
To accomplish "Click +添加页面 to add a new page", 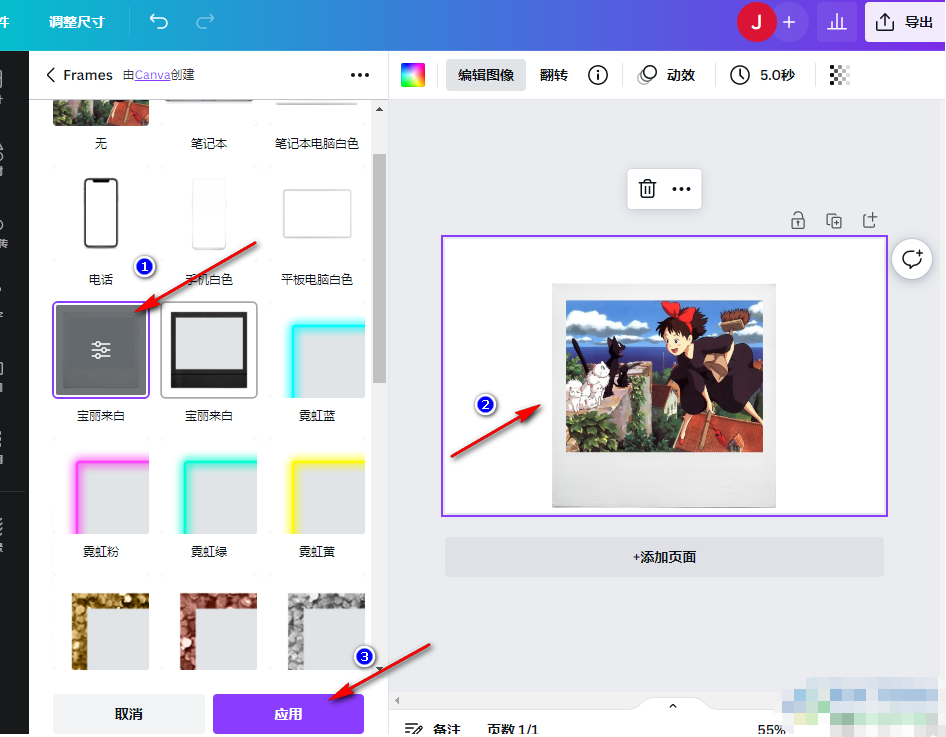I will tap(664, 557).
